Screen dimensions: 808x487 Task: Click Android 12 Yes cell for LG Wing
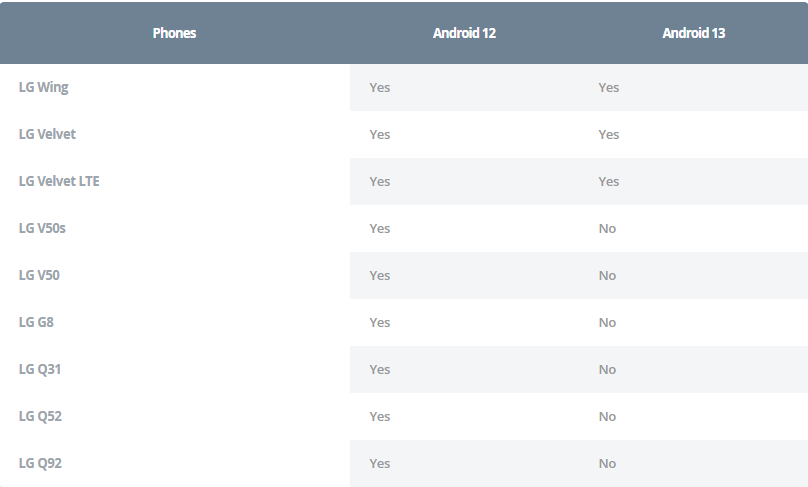pos(380,87)
